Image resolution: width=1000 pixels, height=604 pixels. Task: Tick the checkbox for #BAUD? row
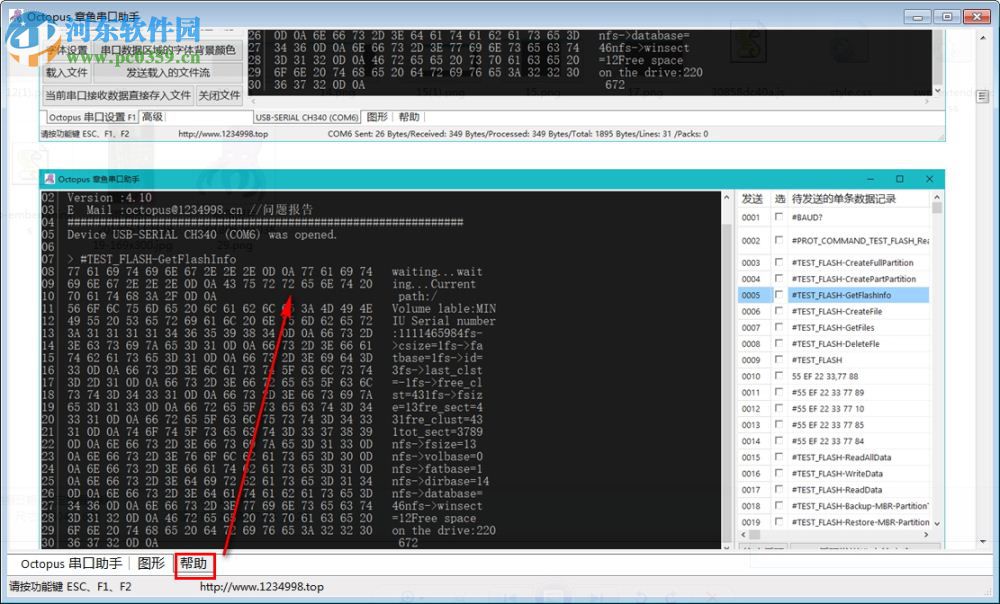[779, 217]
